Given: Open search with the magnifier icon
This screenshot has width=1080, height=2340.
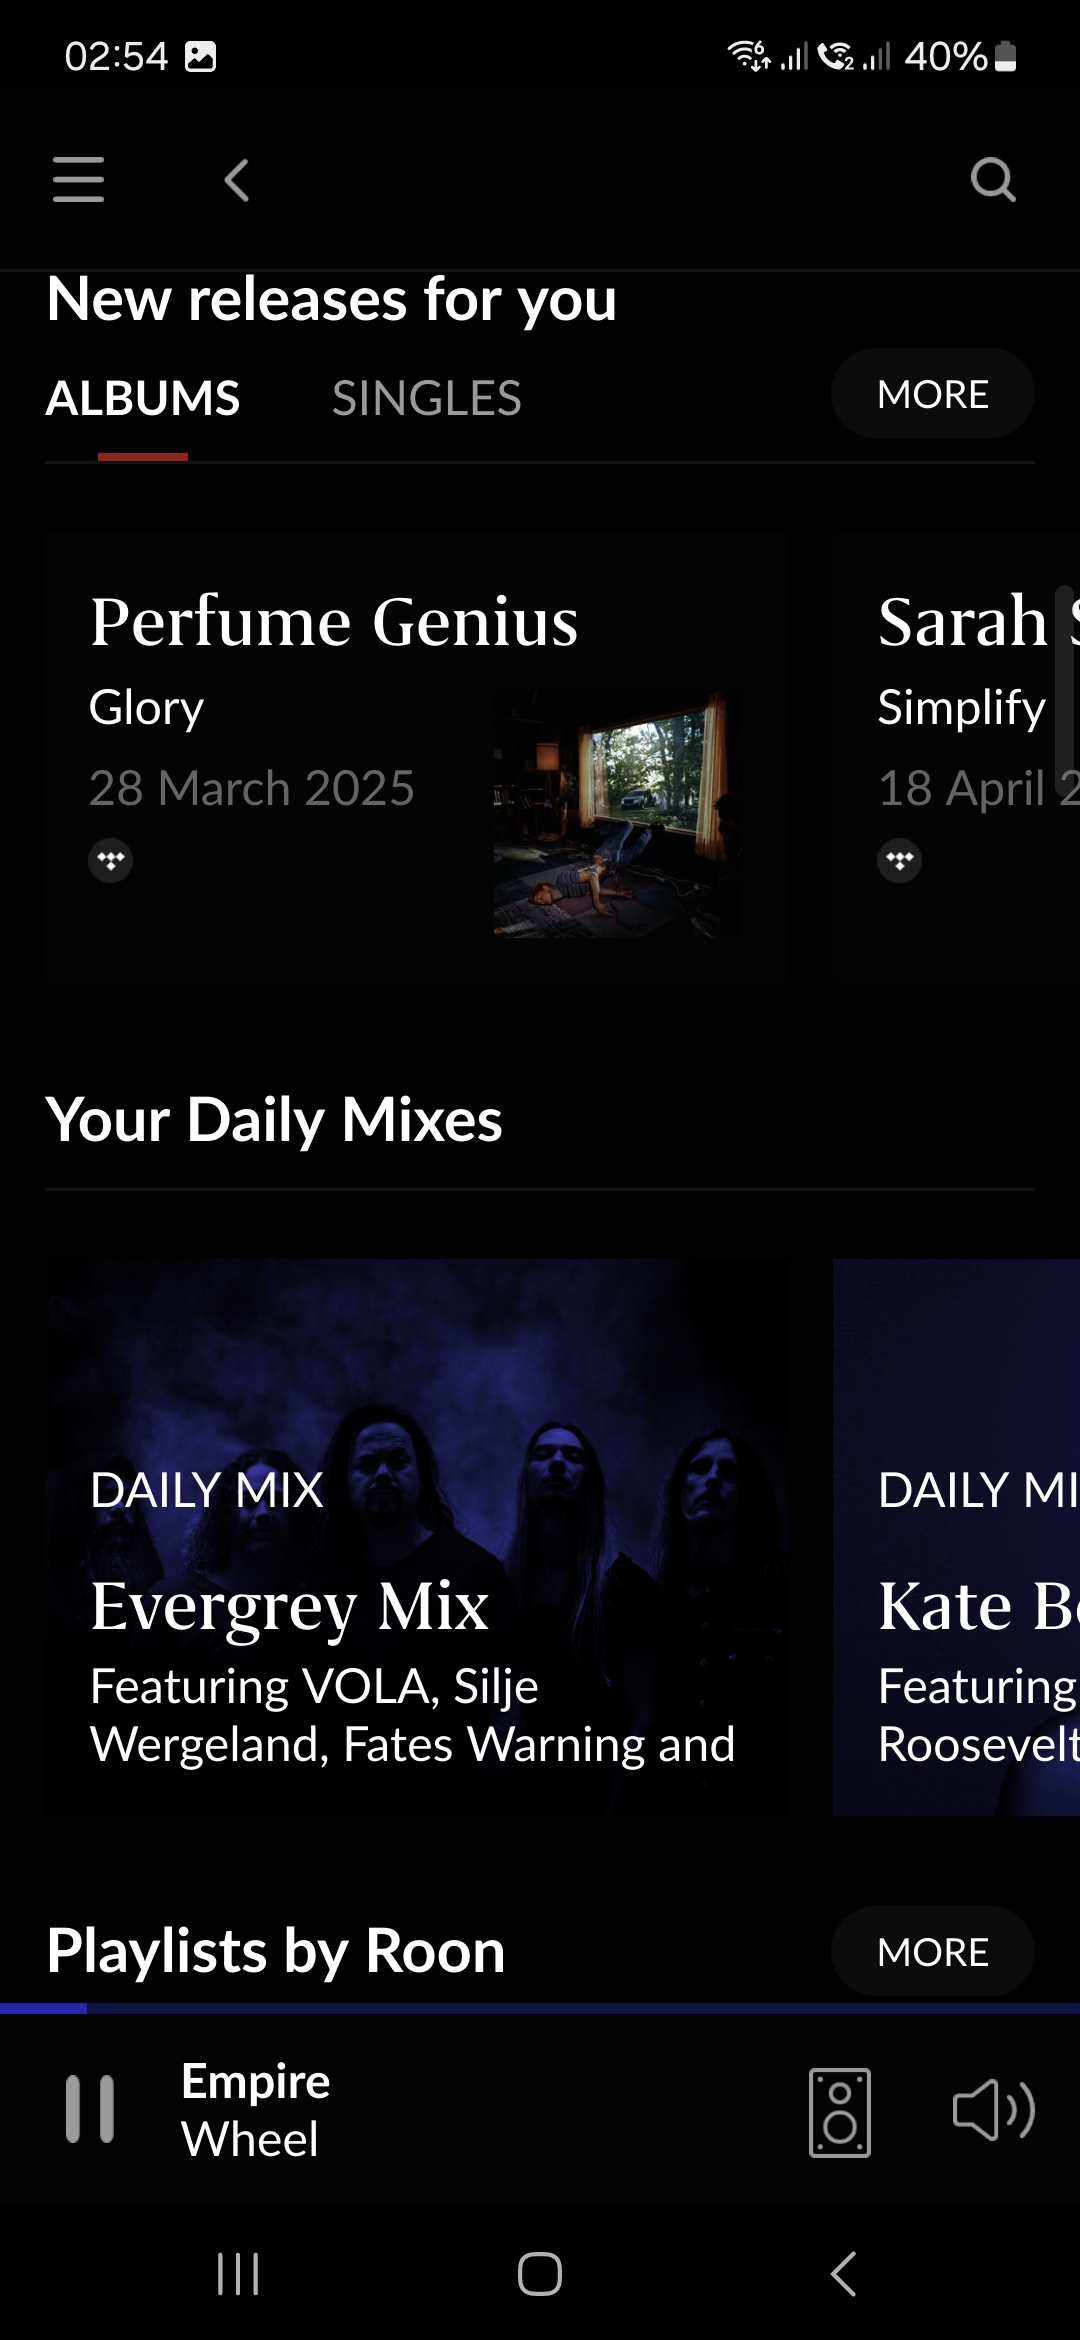Looking at the screenshot, I should [993, 180].
